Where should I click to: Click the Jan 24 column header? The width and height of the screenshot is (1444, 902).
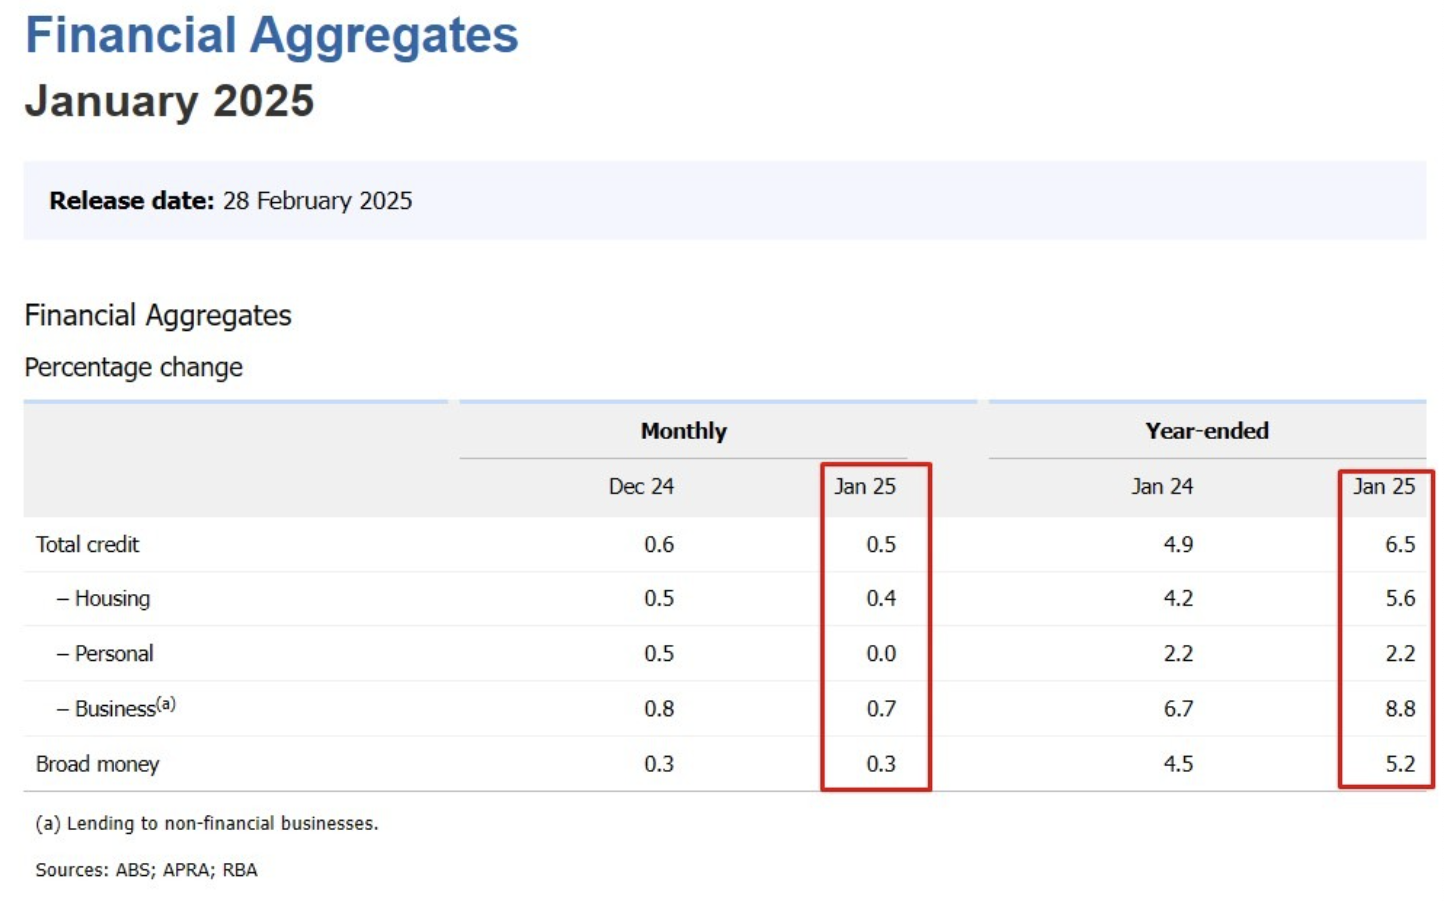click(x=1162, y=486)
